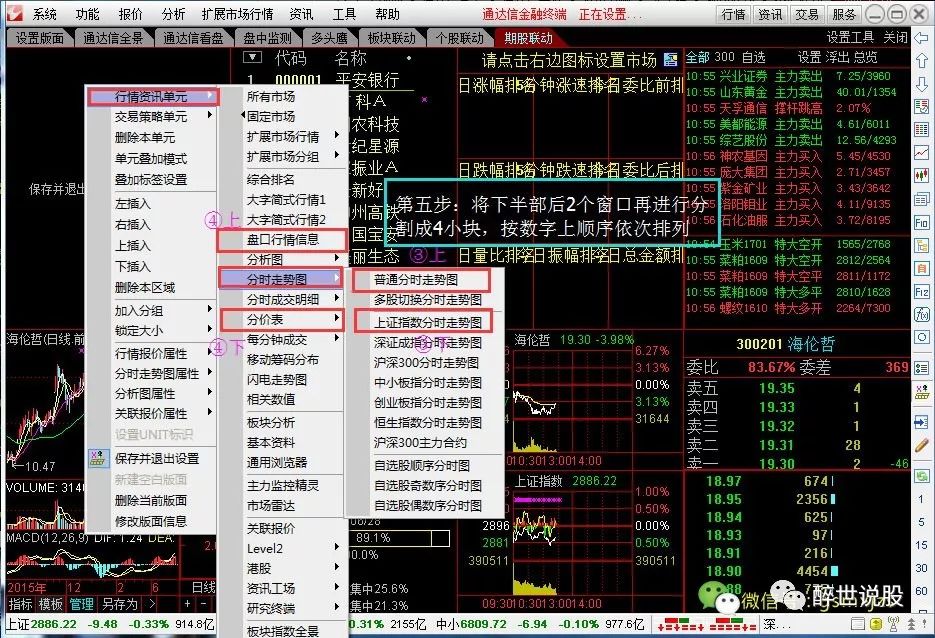Open the 分析 menu
The width and height of the screenshot is (935, 638).
pos(174,14)
